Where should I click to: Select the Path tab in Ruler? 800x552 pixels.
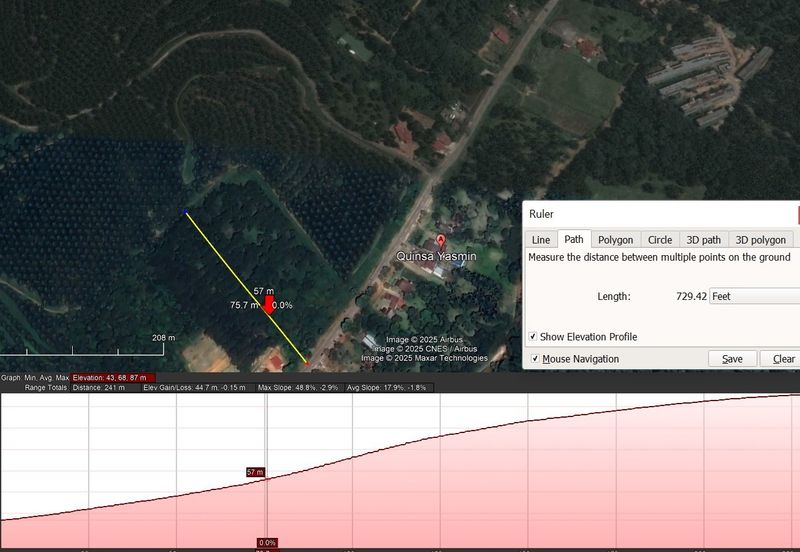tap(574, 240)
